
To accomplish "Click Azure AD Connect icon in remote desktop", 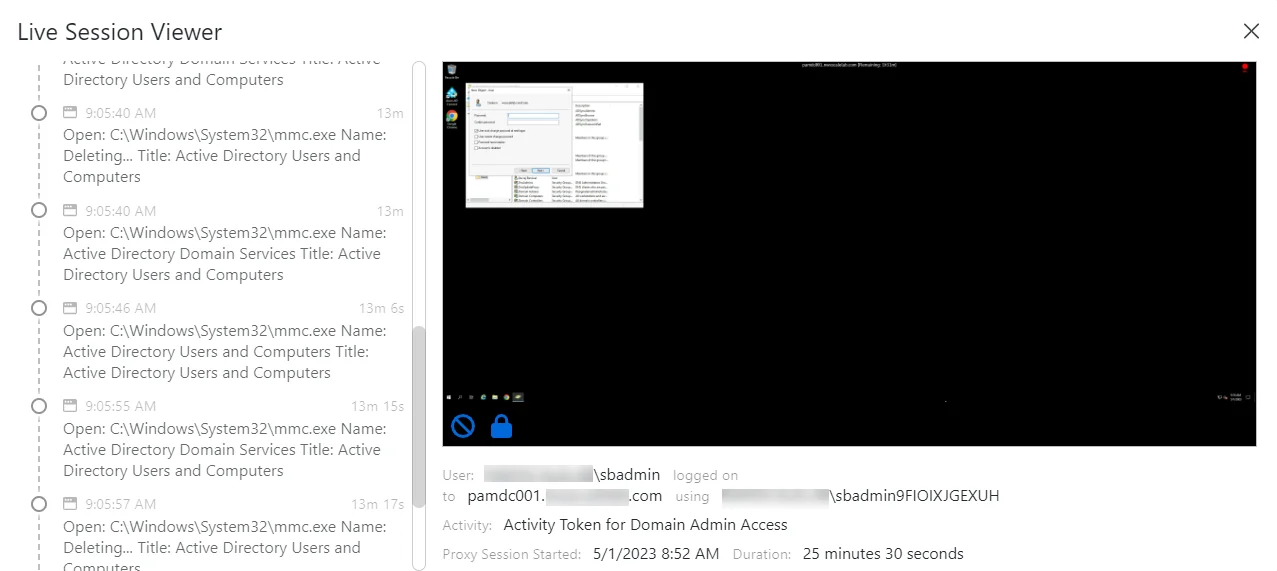I will tap(452, 94).
